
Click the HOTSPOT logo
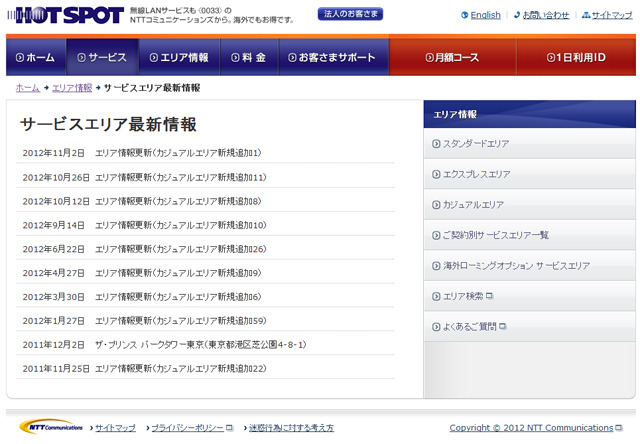click(x=65, y=16)
